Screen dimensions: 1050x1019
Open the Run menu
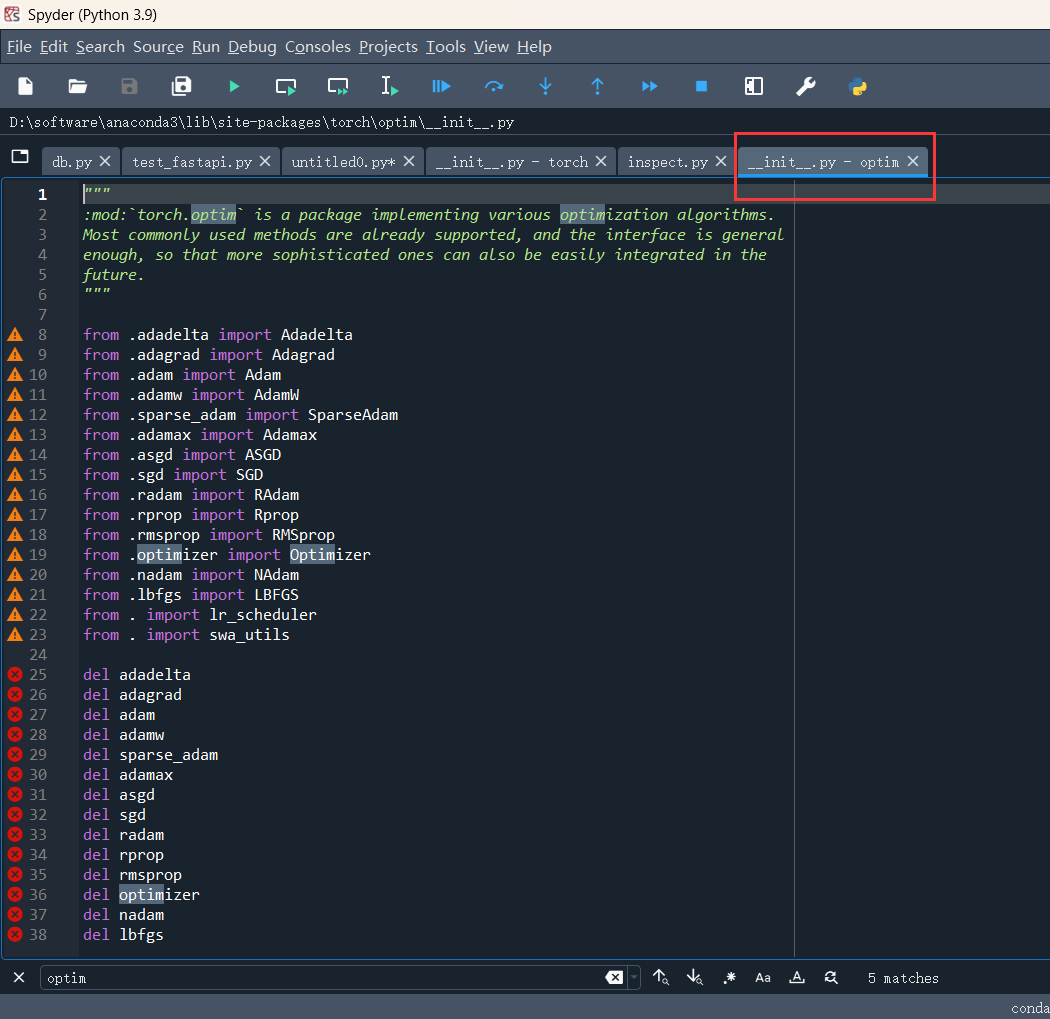pos(206,47)
